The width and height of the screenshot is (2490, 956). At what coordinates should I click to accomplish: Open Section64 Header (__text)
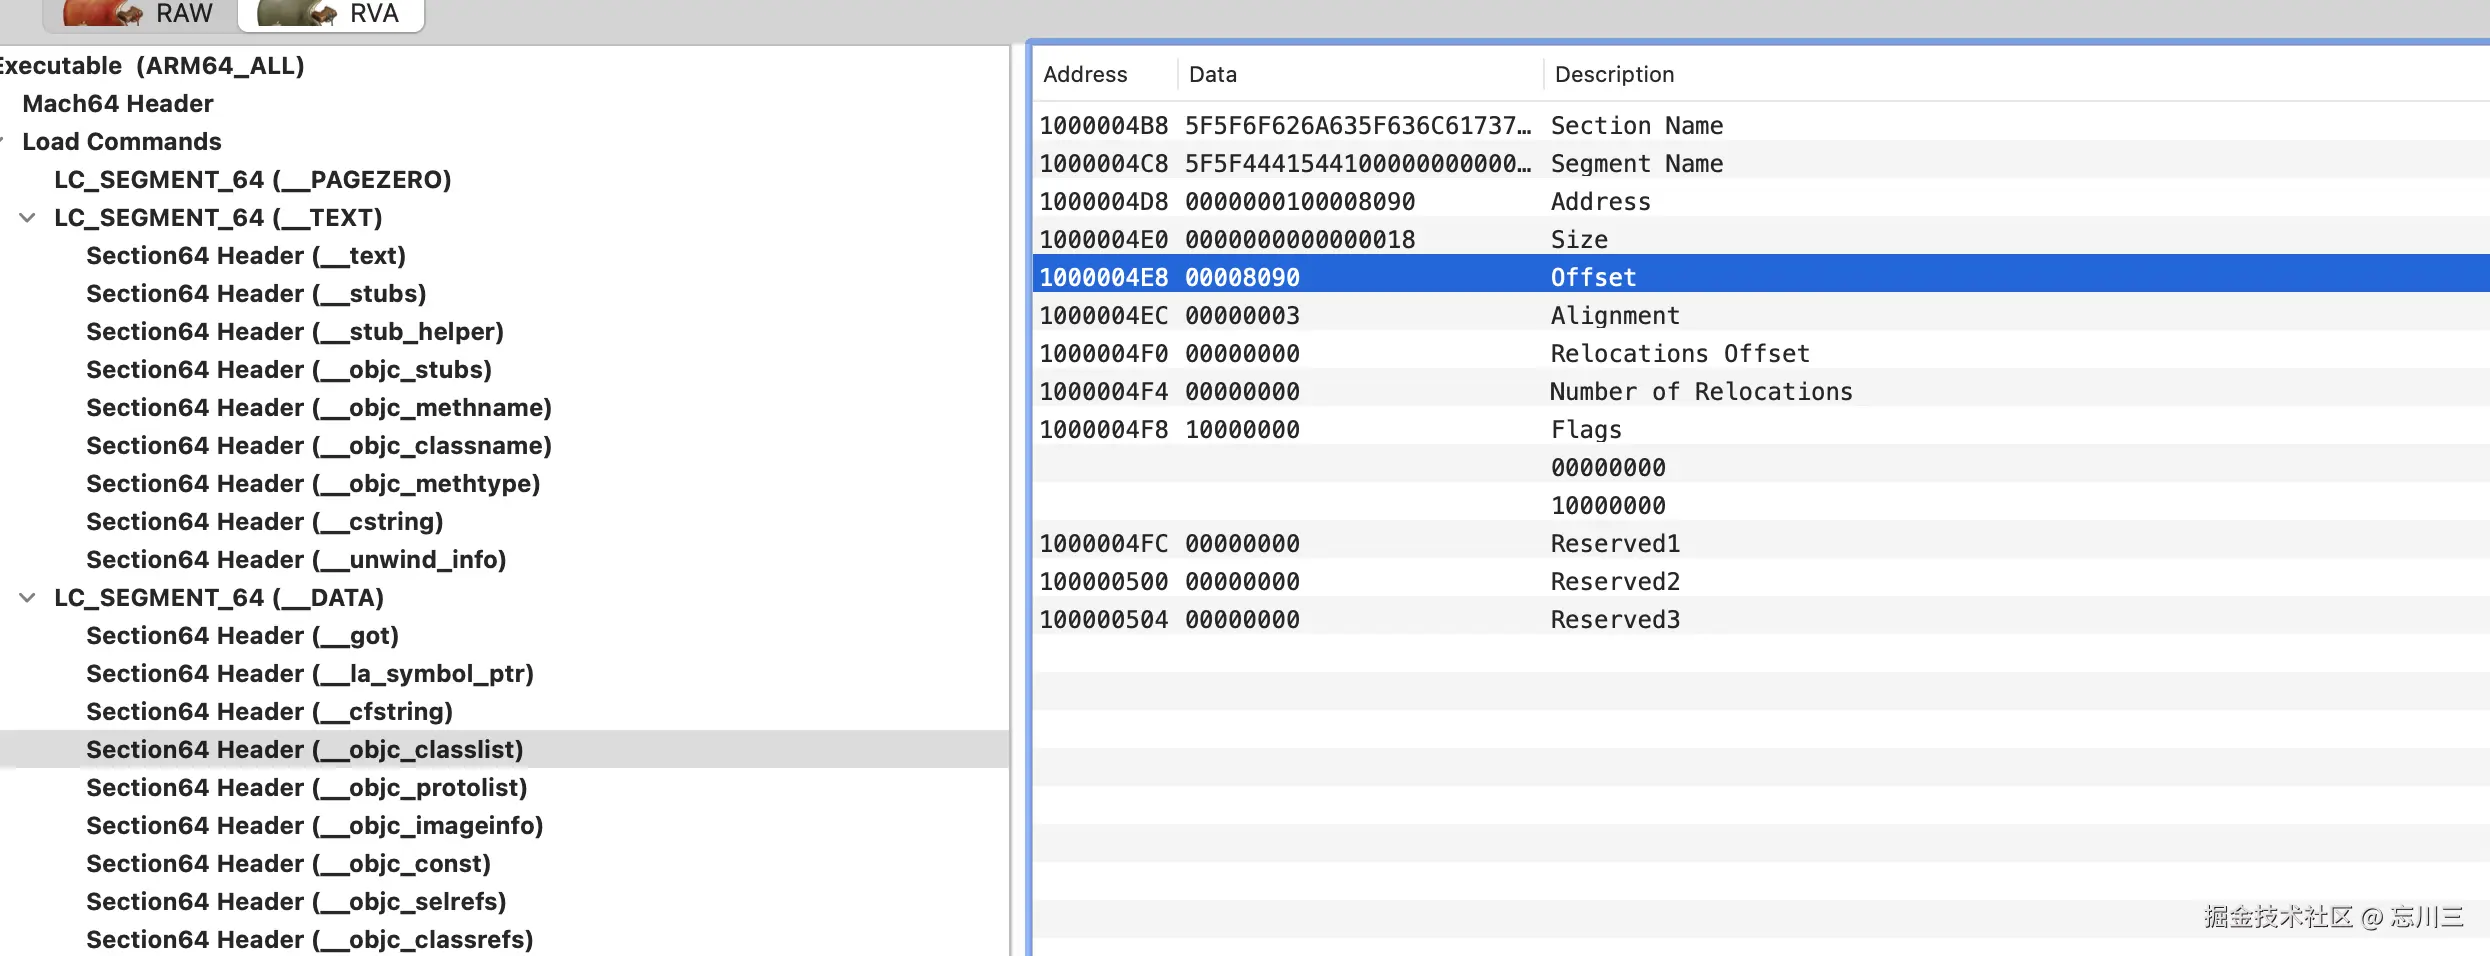pos(246,255)
